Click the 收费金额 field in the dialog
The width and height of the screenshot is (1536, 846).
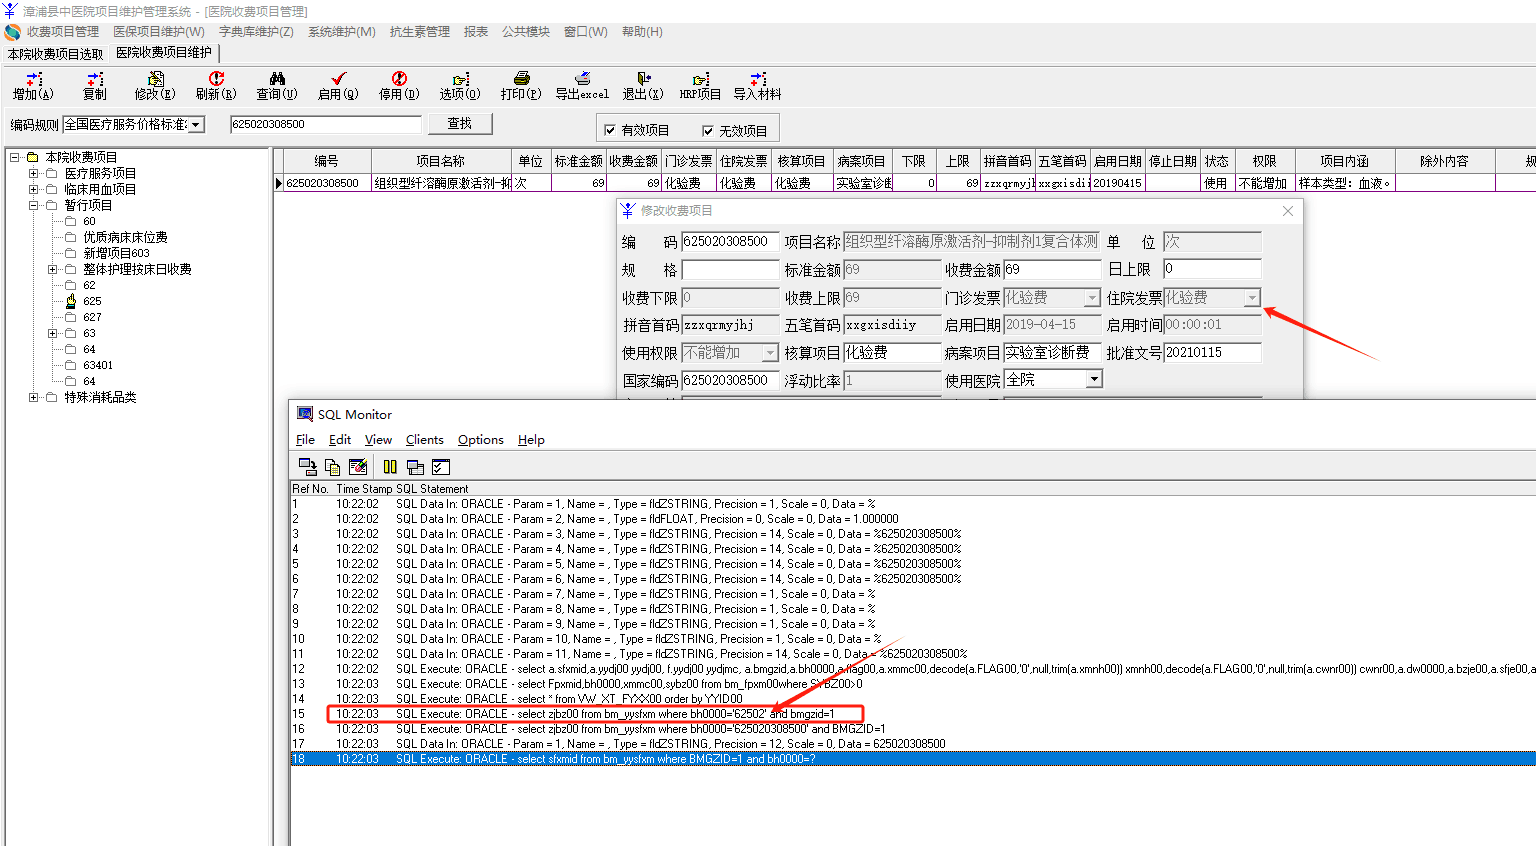click(1053, 270)
